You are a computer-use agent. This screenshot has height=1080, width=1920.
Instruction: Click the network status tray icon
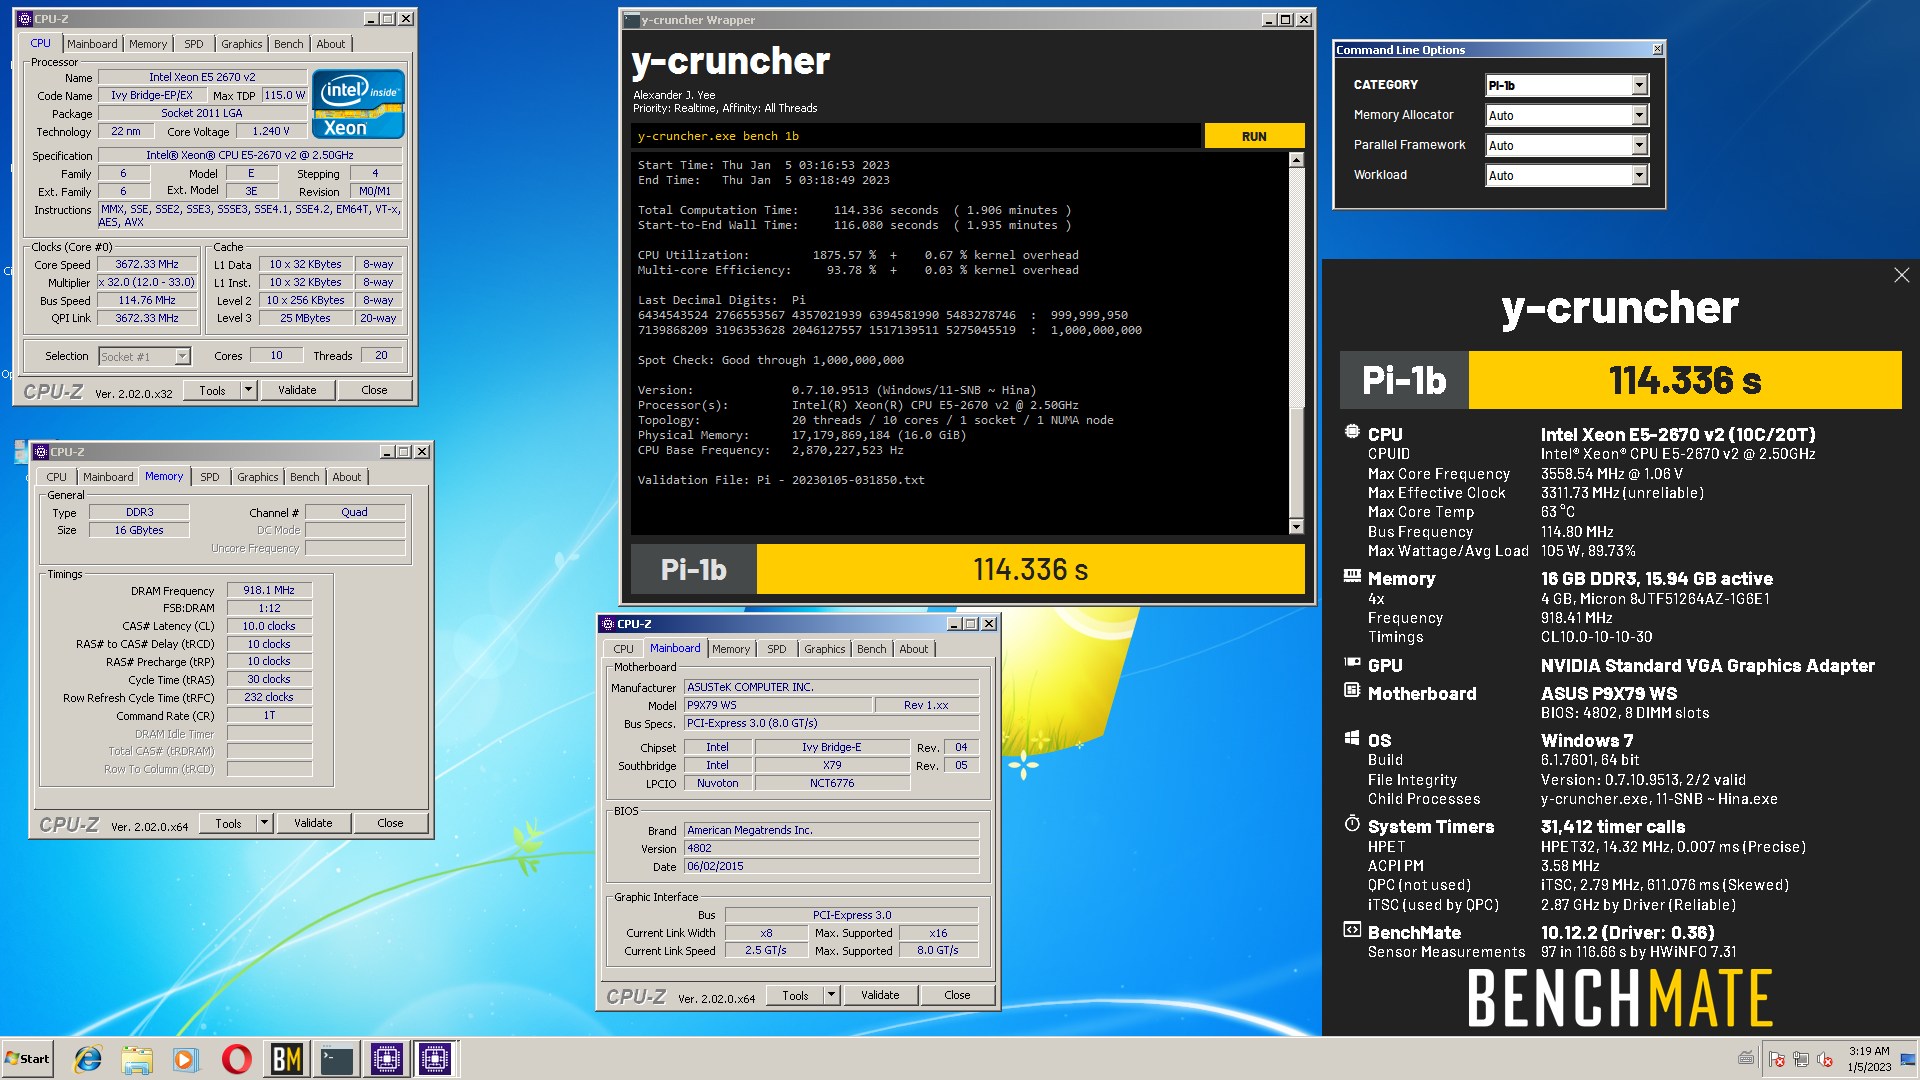pyautogui.click(x=1801, y=1059)
